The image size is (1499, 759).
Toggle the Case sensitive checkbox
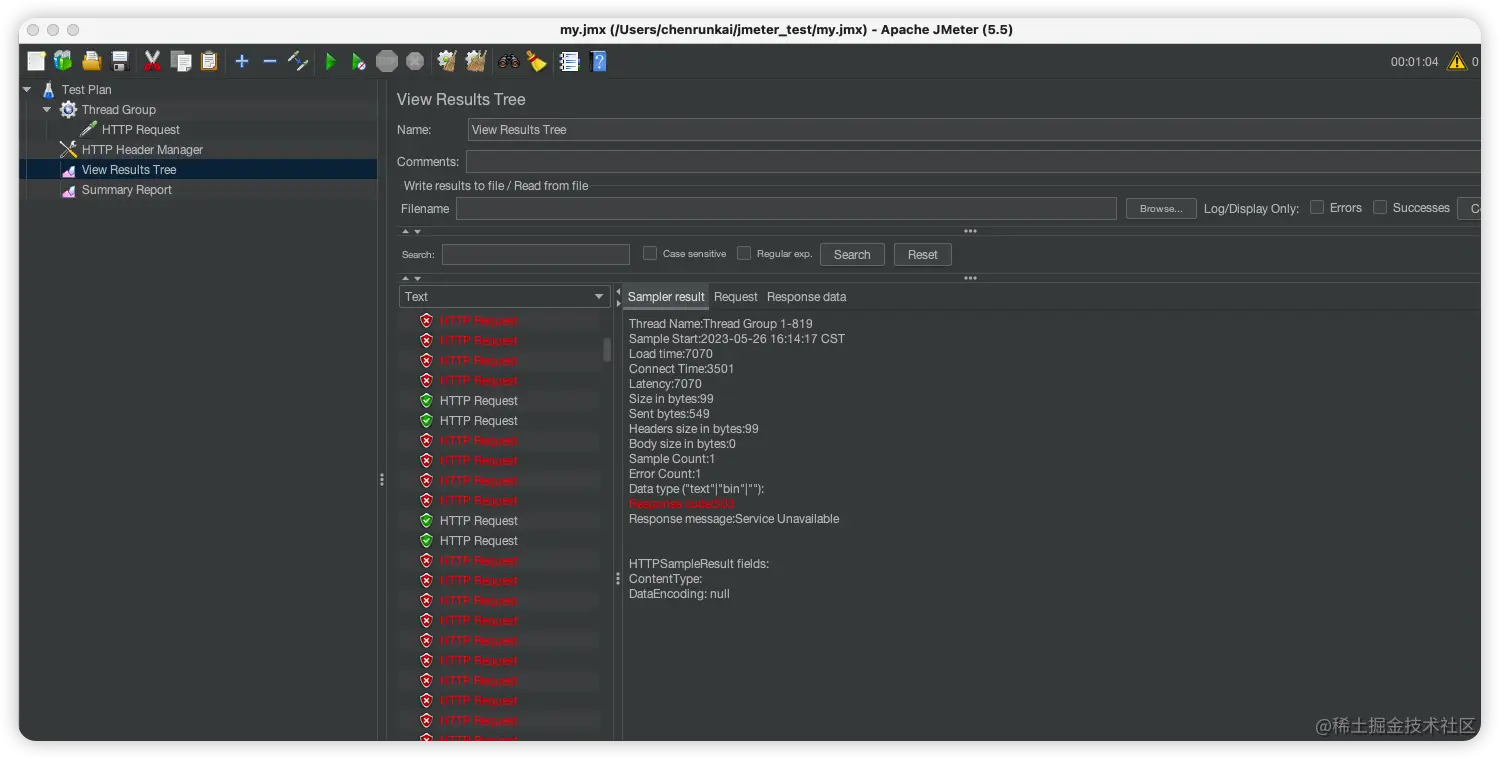pos(650,254)
